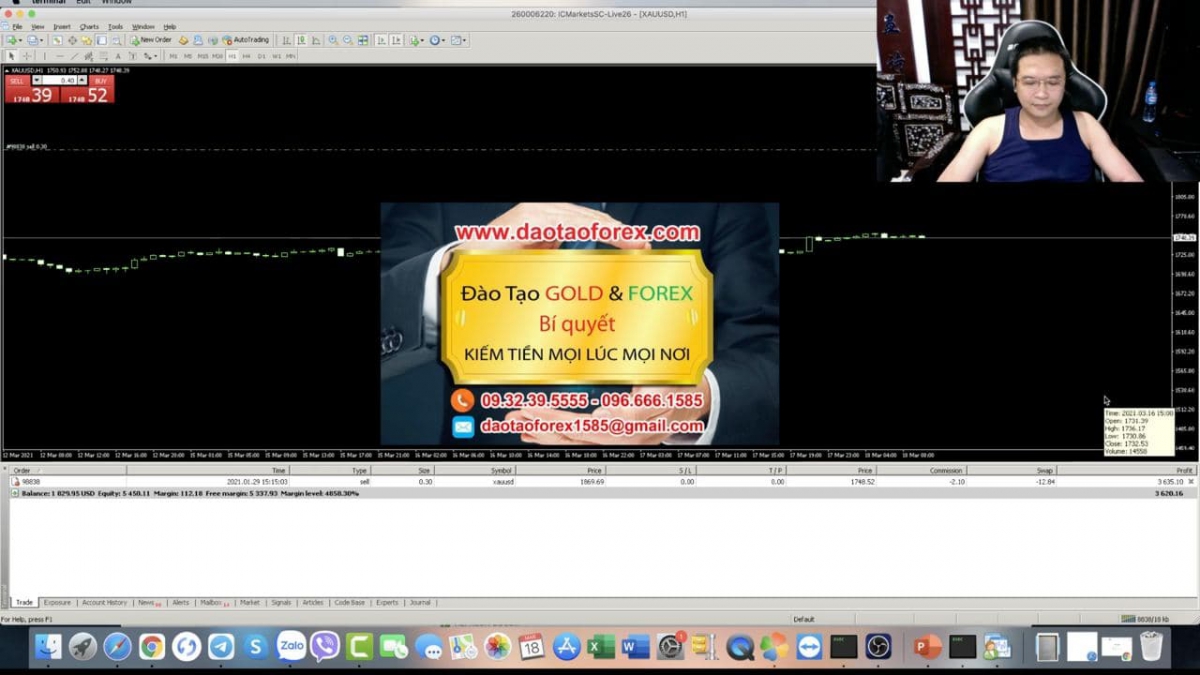Switch to the Trade tab
Screen dimensions: 1200x675
pyautogui.click(x=24, y=602)
